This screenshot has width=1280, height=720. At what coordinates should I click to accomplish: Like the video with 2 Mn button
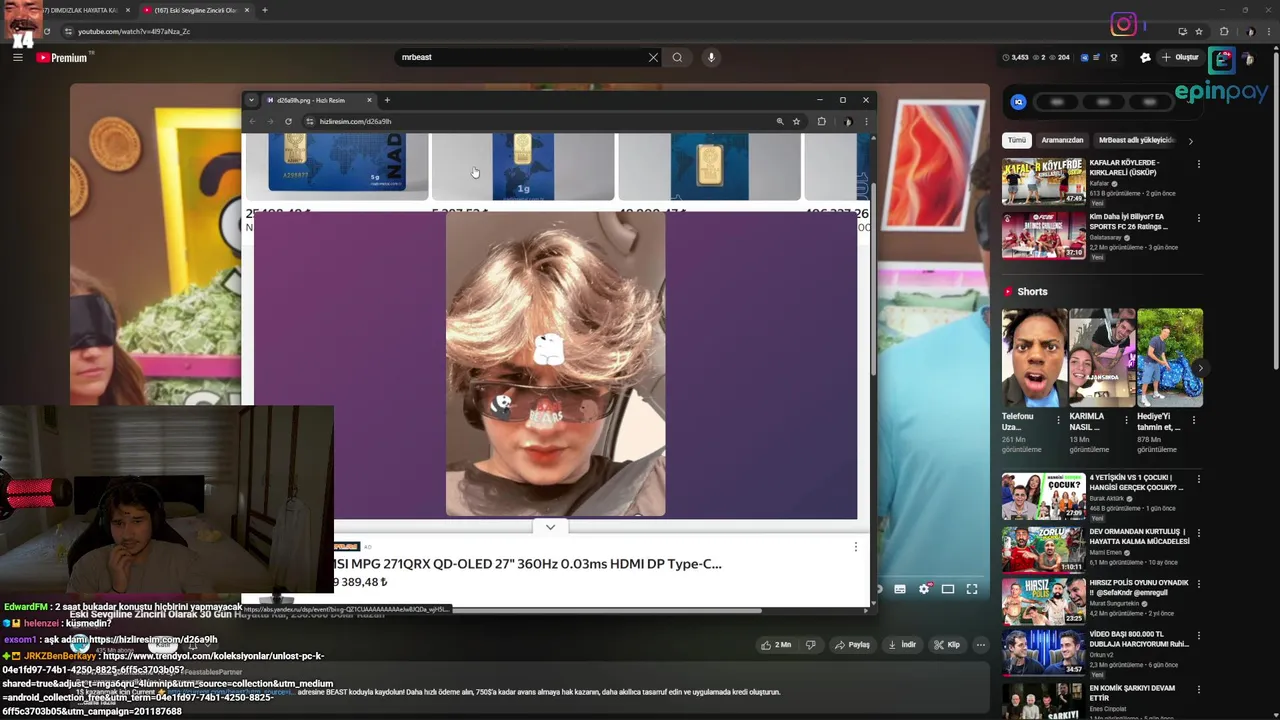[x=775, y=645]
